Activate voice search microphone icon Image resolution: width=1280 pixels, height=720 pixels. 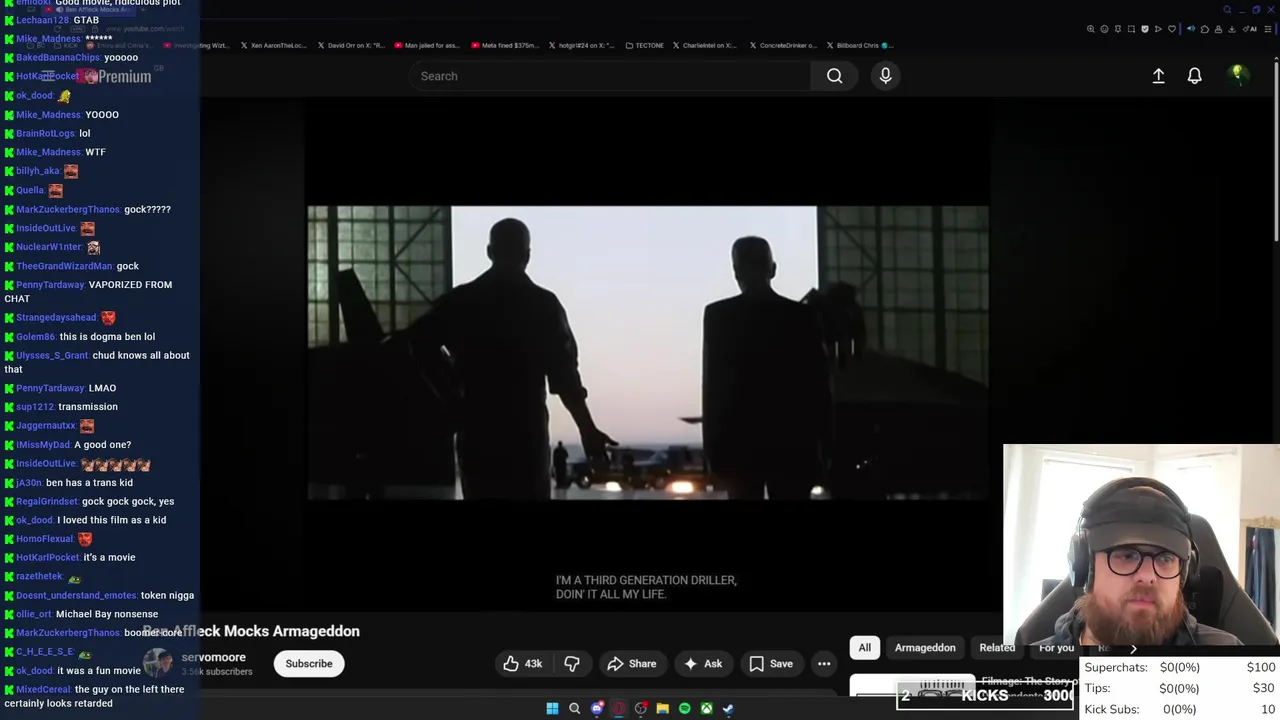click(885, 76)
